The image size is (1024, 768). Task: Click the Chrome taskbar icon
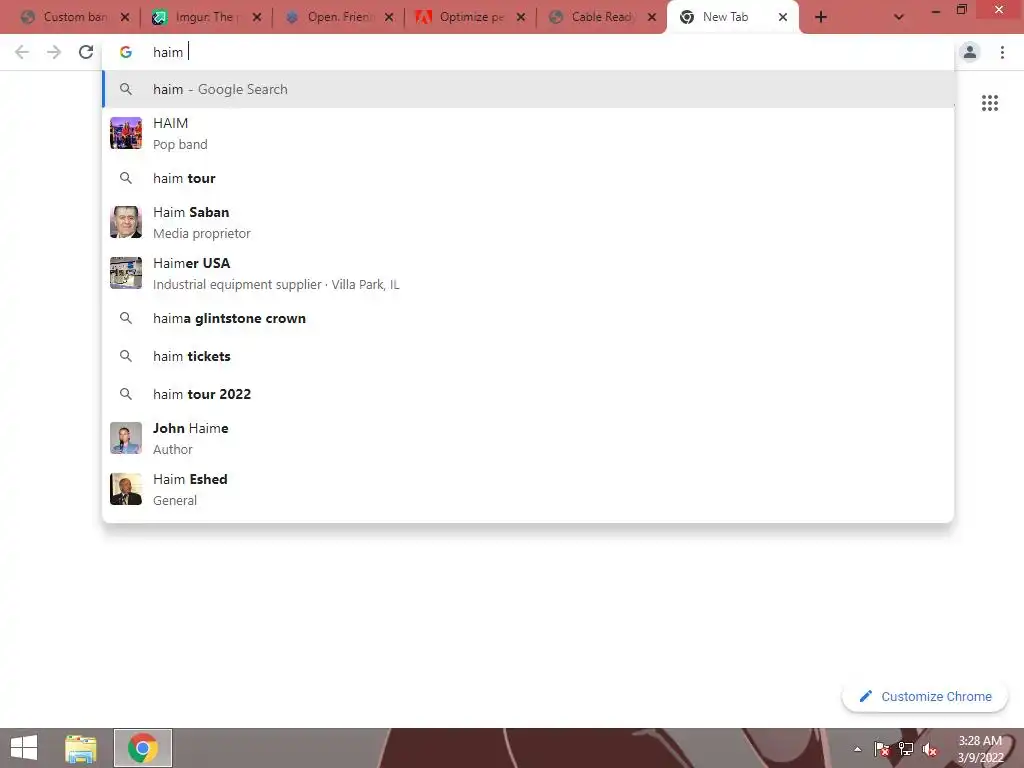point(143,748)
